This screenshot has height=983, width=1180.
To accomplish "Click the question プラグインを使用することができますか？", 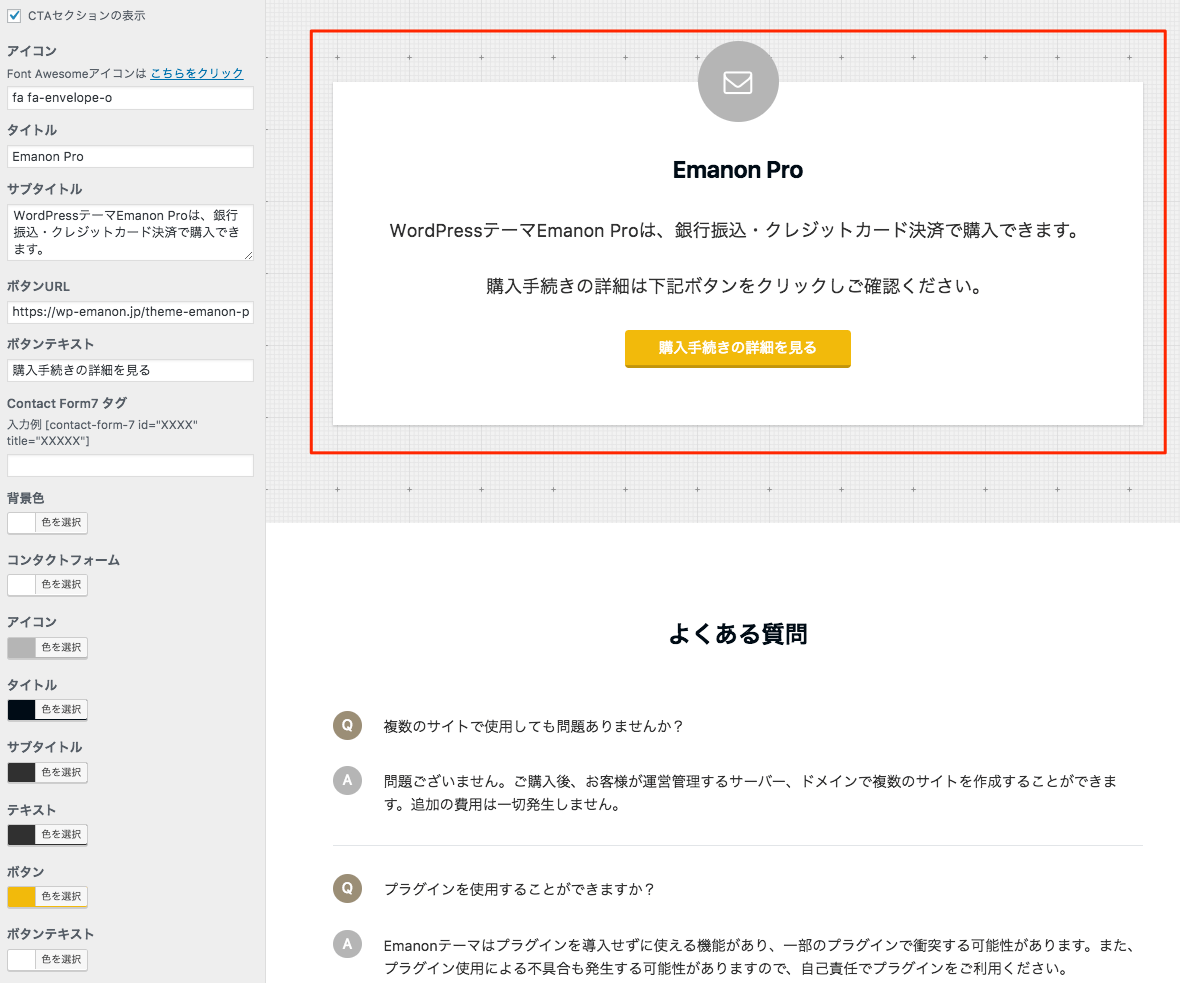I will pyautogui.click(x=519, y=890).
